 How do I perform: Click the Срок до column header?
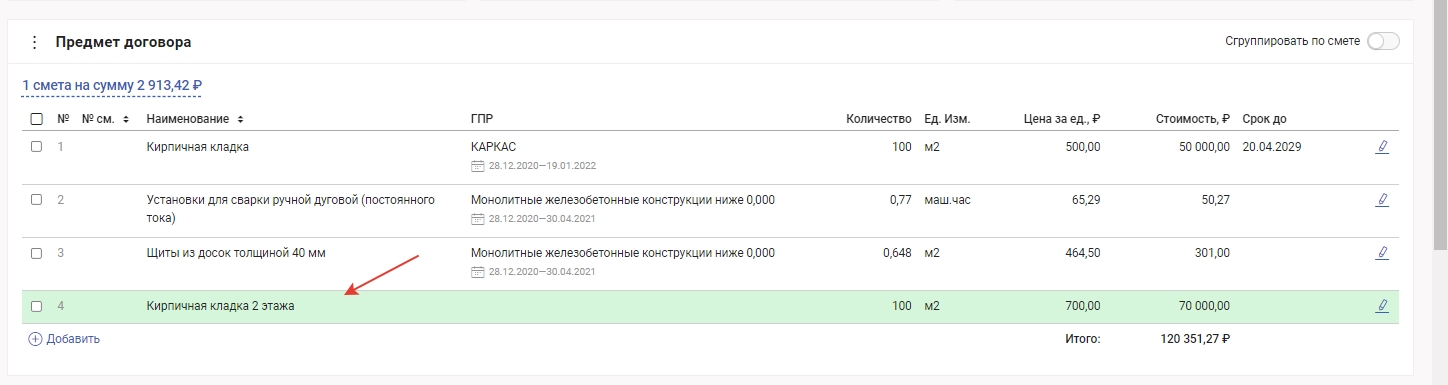(x=1264, y=119)
